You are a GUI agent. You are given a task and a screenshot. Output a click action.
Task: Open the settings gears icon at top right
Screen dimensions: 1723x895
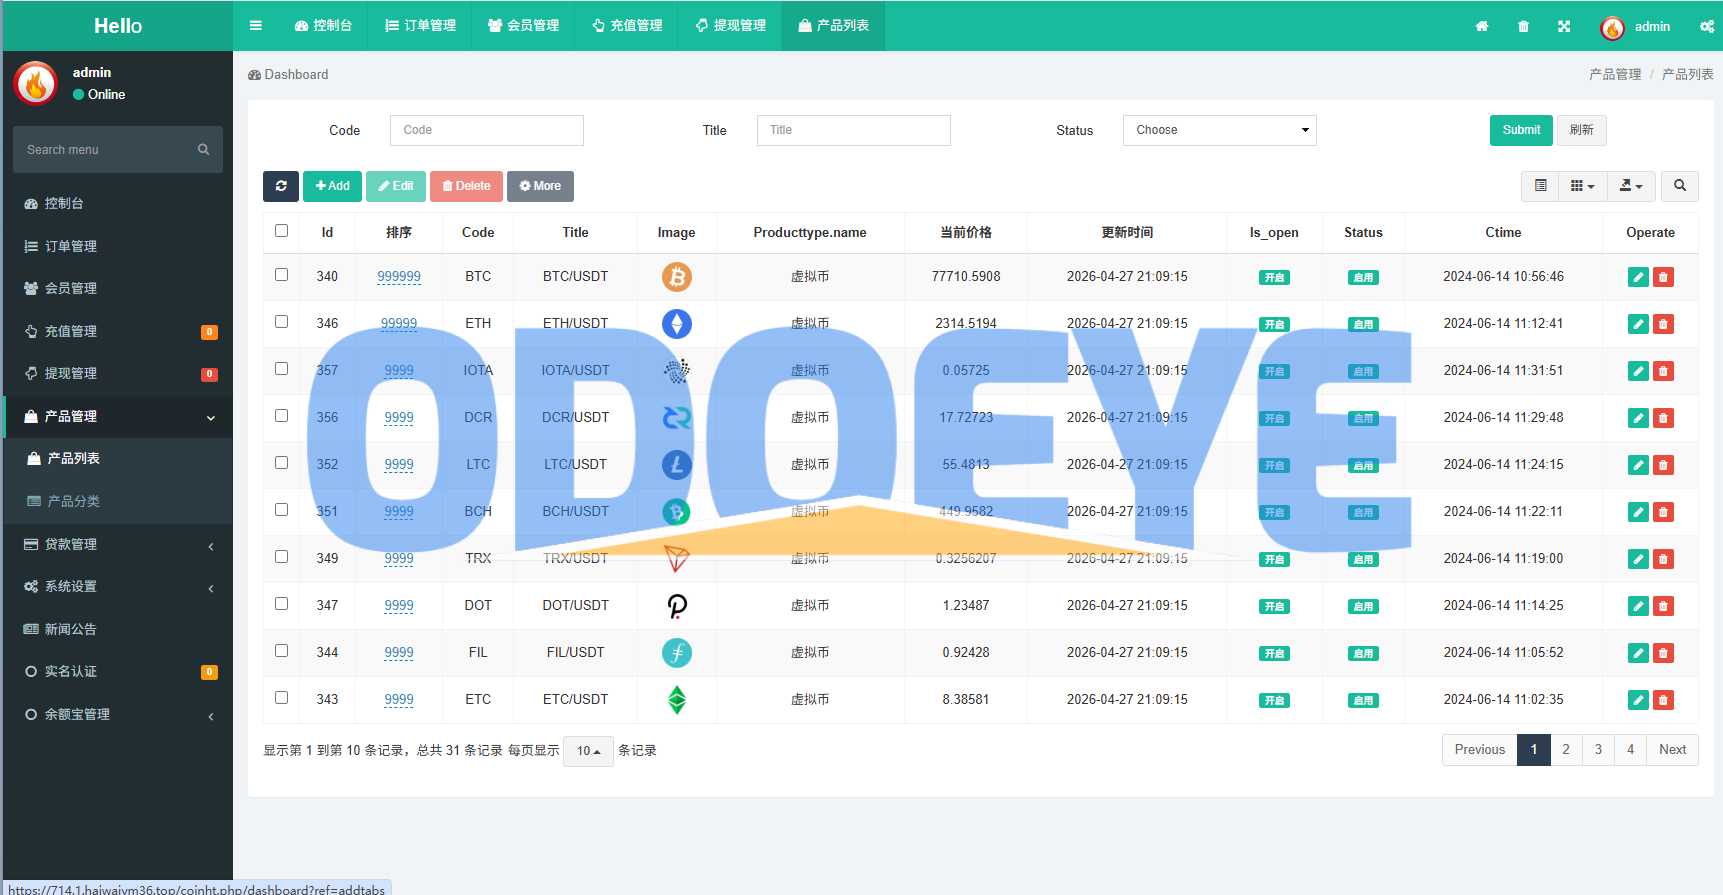click(1707, 27)
